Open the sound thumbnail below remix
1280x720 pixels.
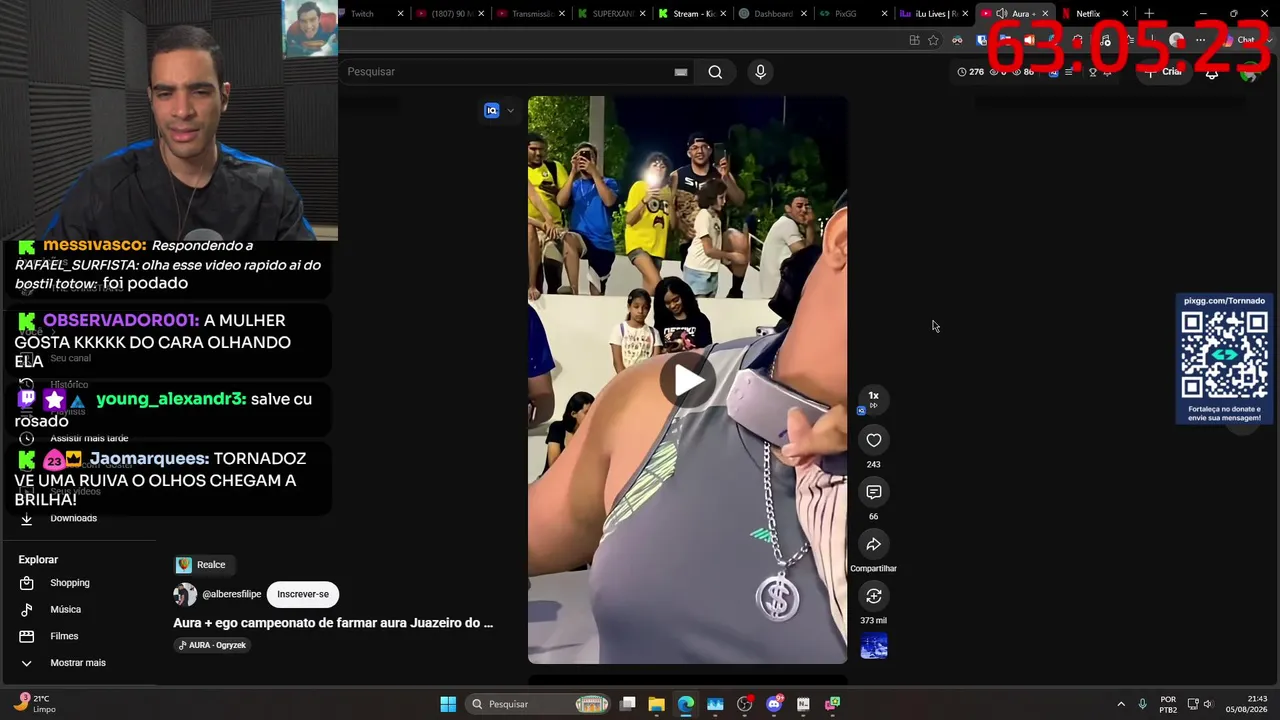click(x=874, y=647)
